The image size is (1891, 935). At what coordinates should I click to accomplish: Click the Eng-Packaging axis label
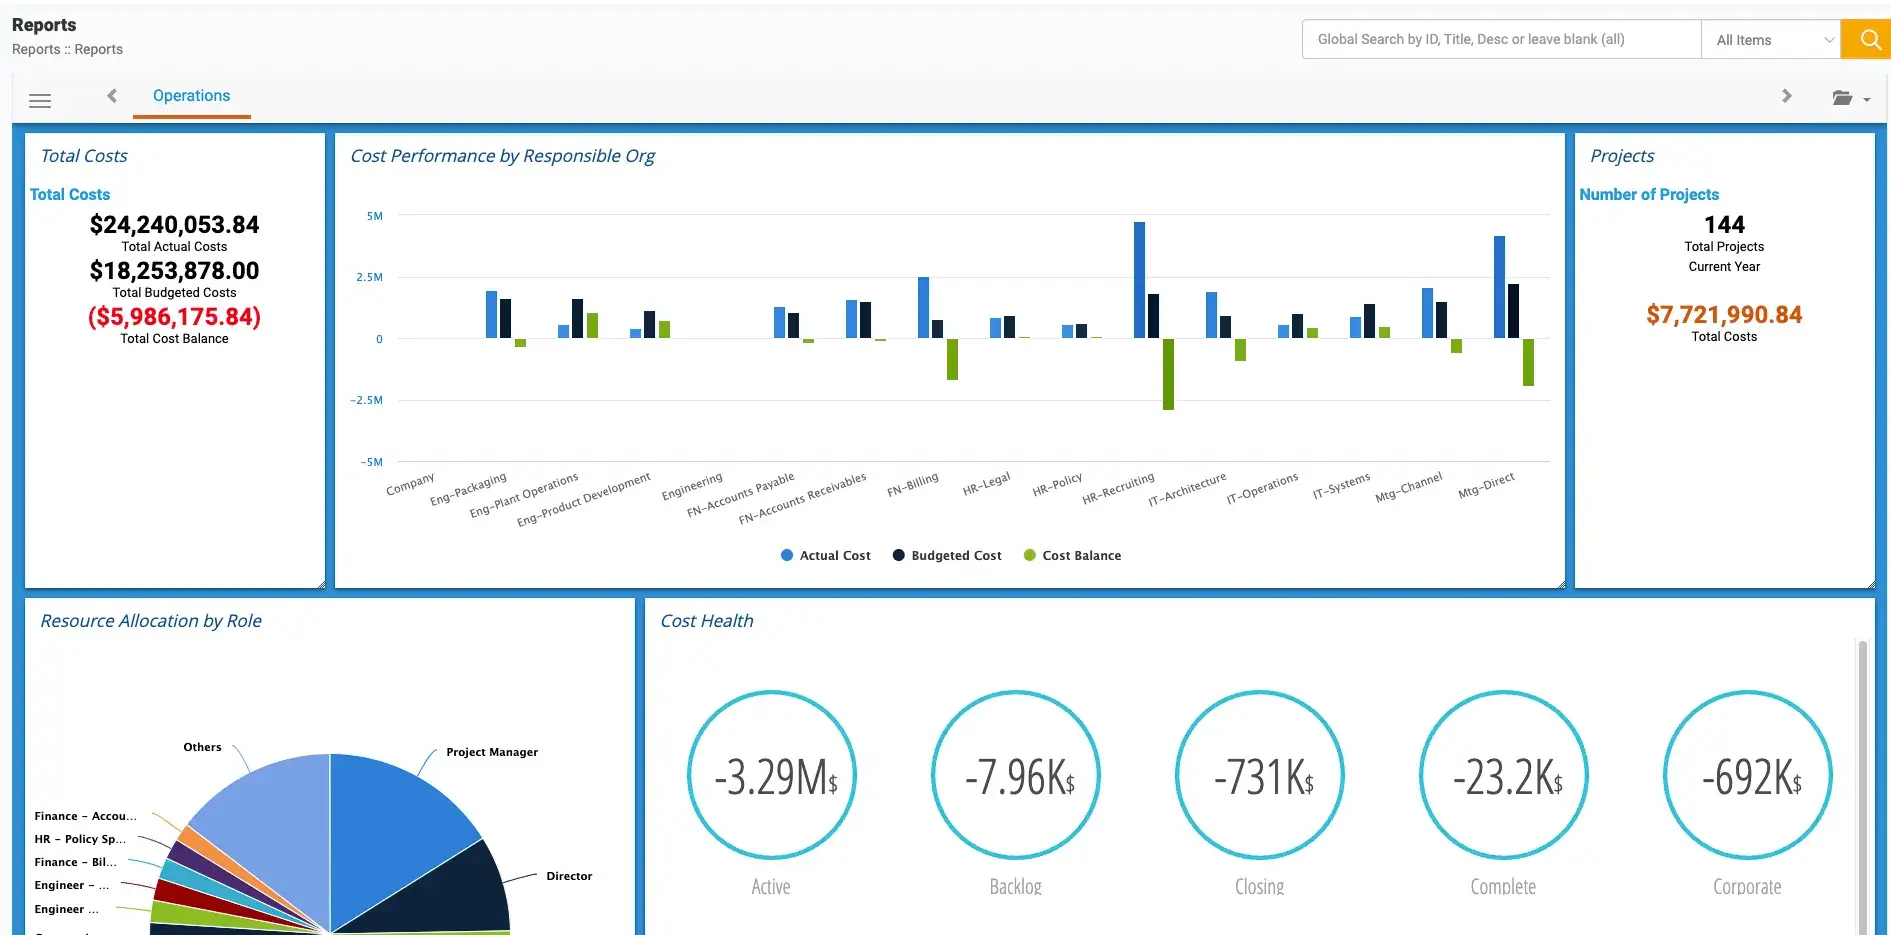(x=468, y=489)
